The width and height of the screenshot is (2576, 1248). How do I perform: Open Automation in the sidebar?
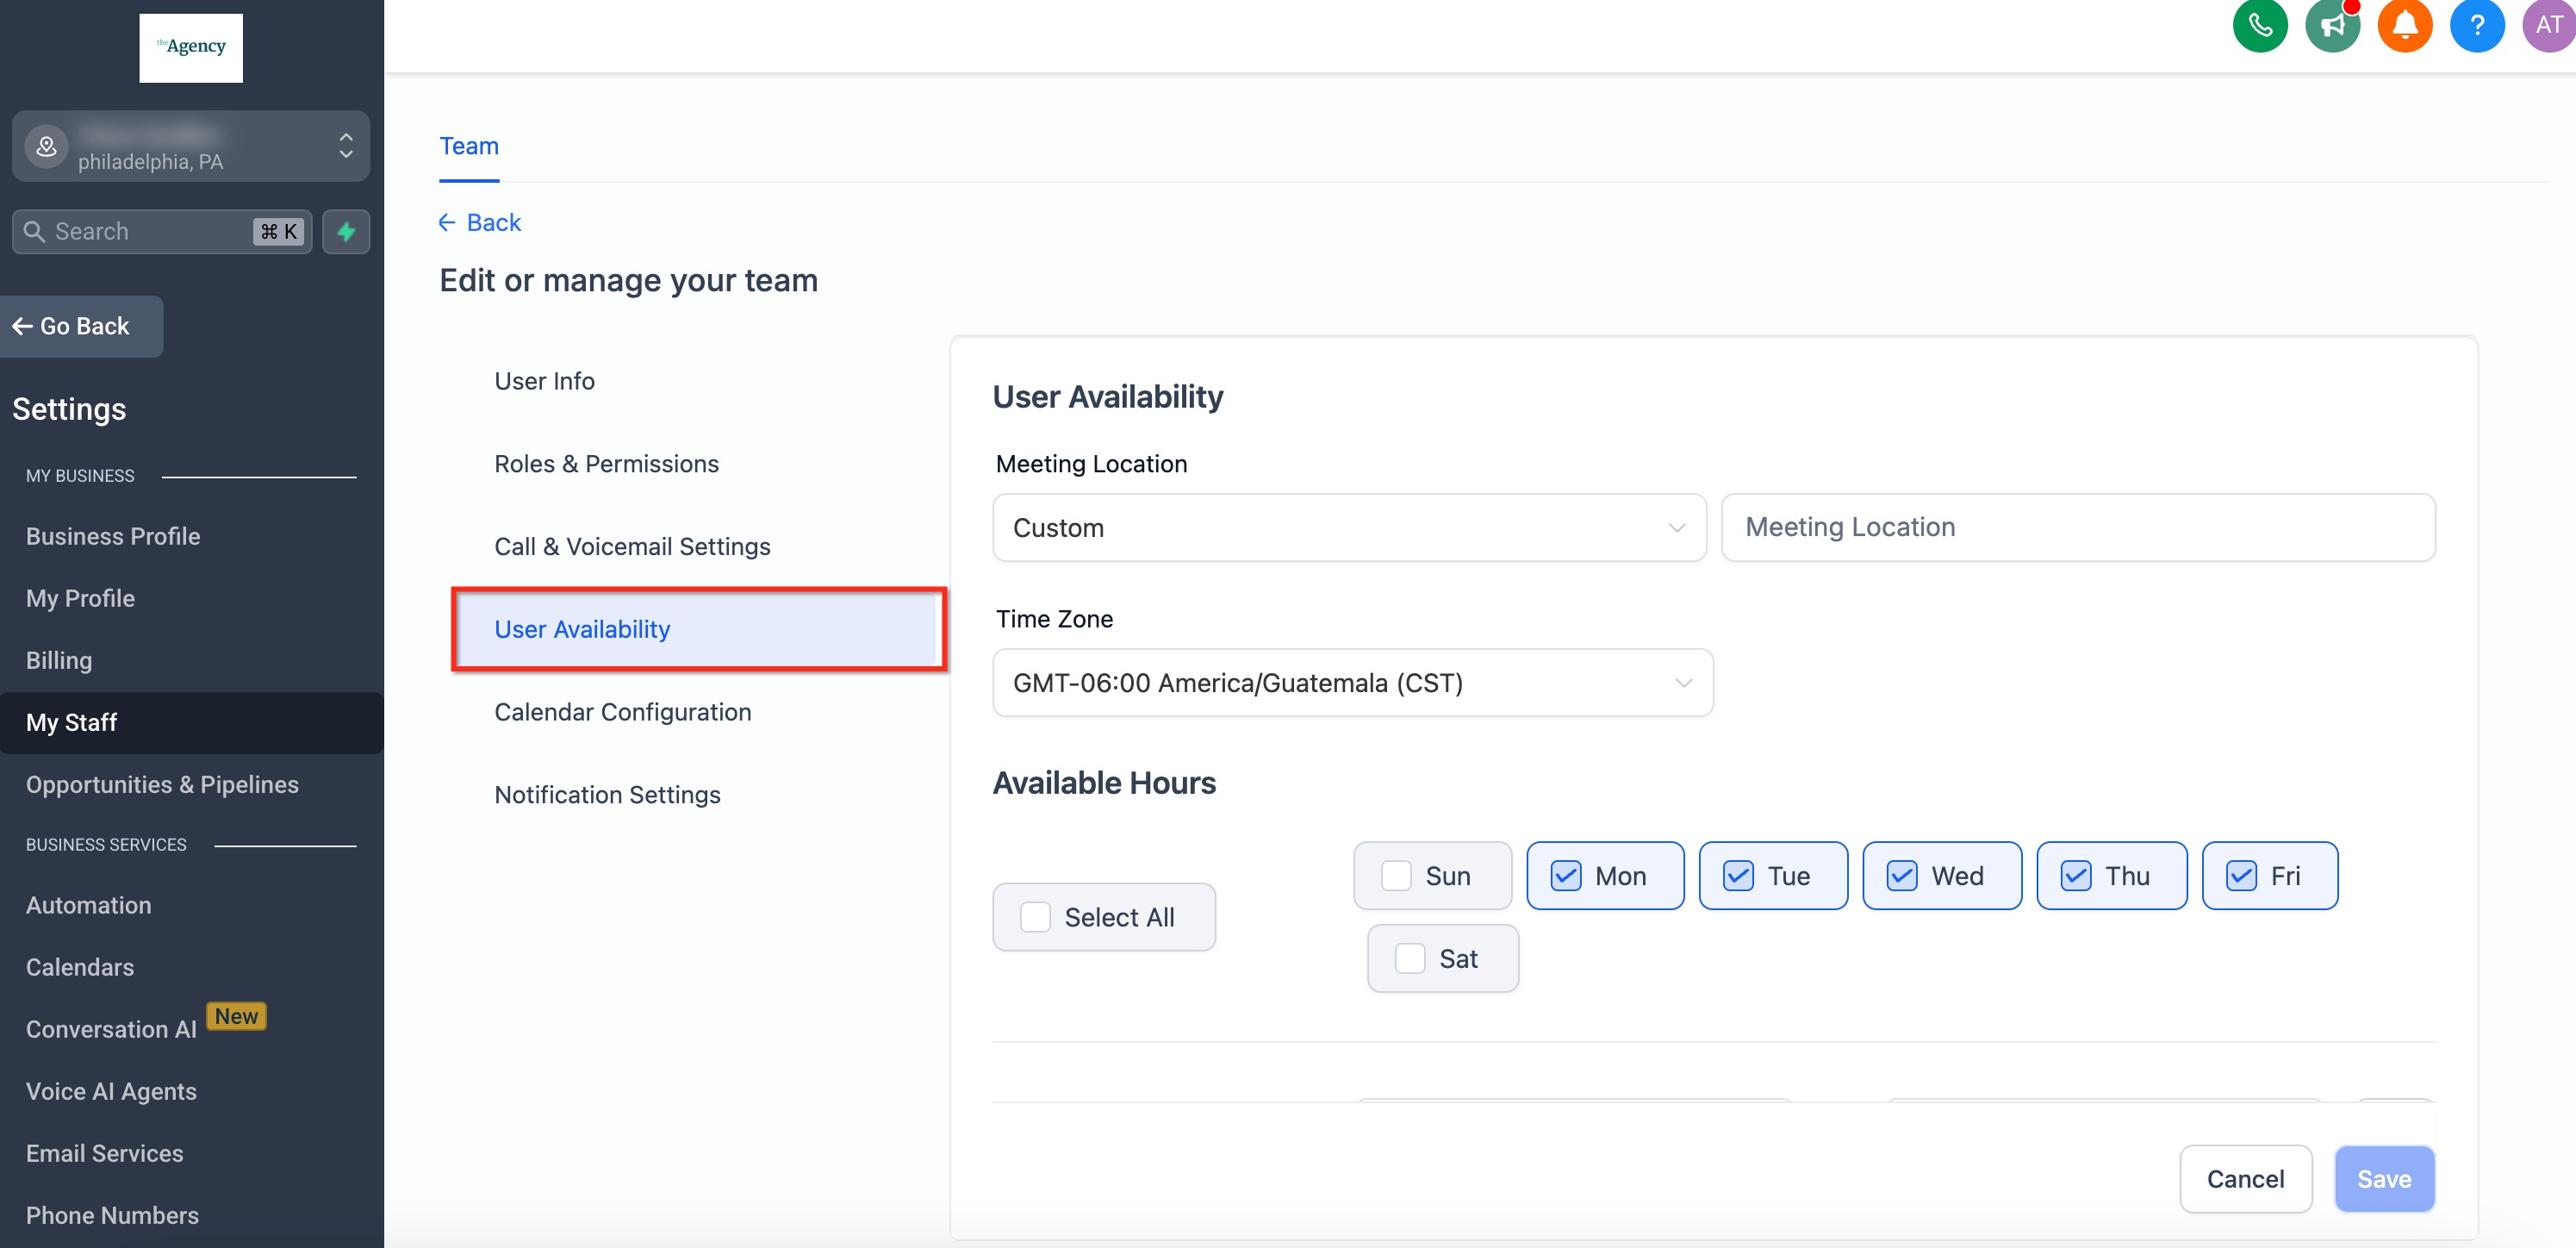pyautogui.click(x=89, y=905)
